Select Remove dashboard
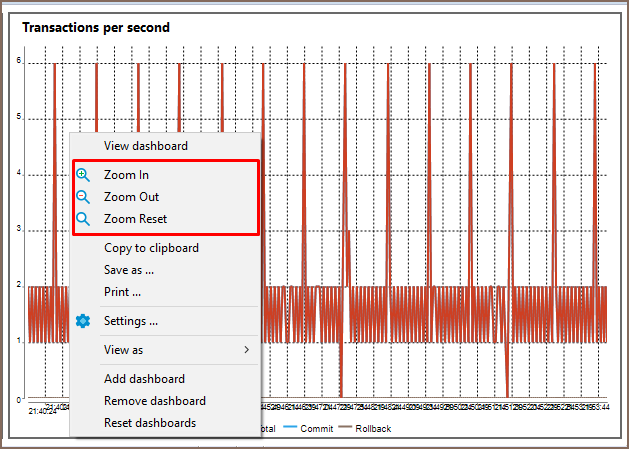Screen dimensions: 629x449 pos(154,401)
